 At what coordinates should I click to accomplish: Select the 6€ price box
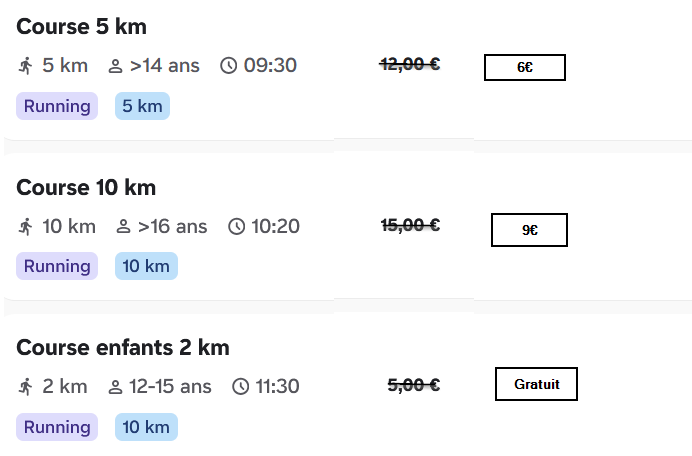pyautogui.click(x=525, y=68)
